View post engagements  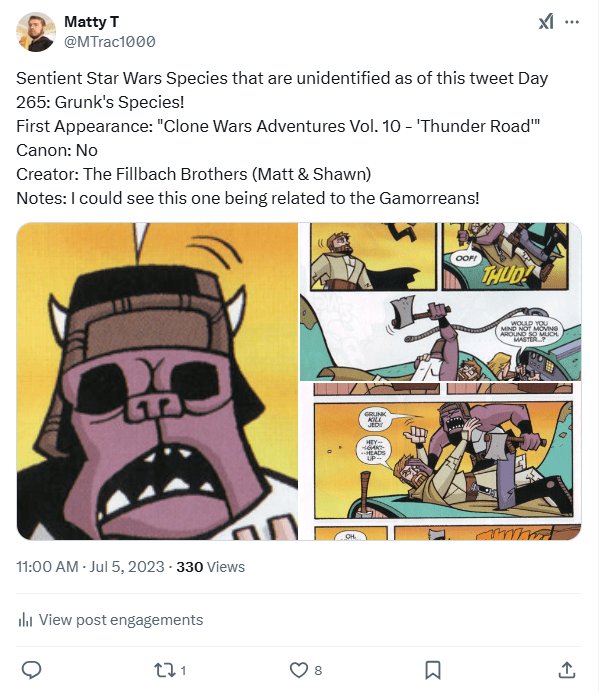pyautogui.click(x=120, y=620)
